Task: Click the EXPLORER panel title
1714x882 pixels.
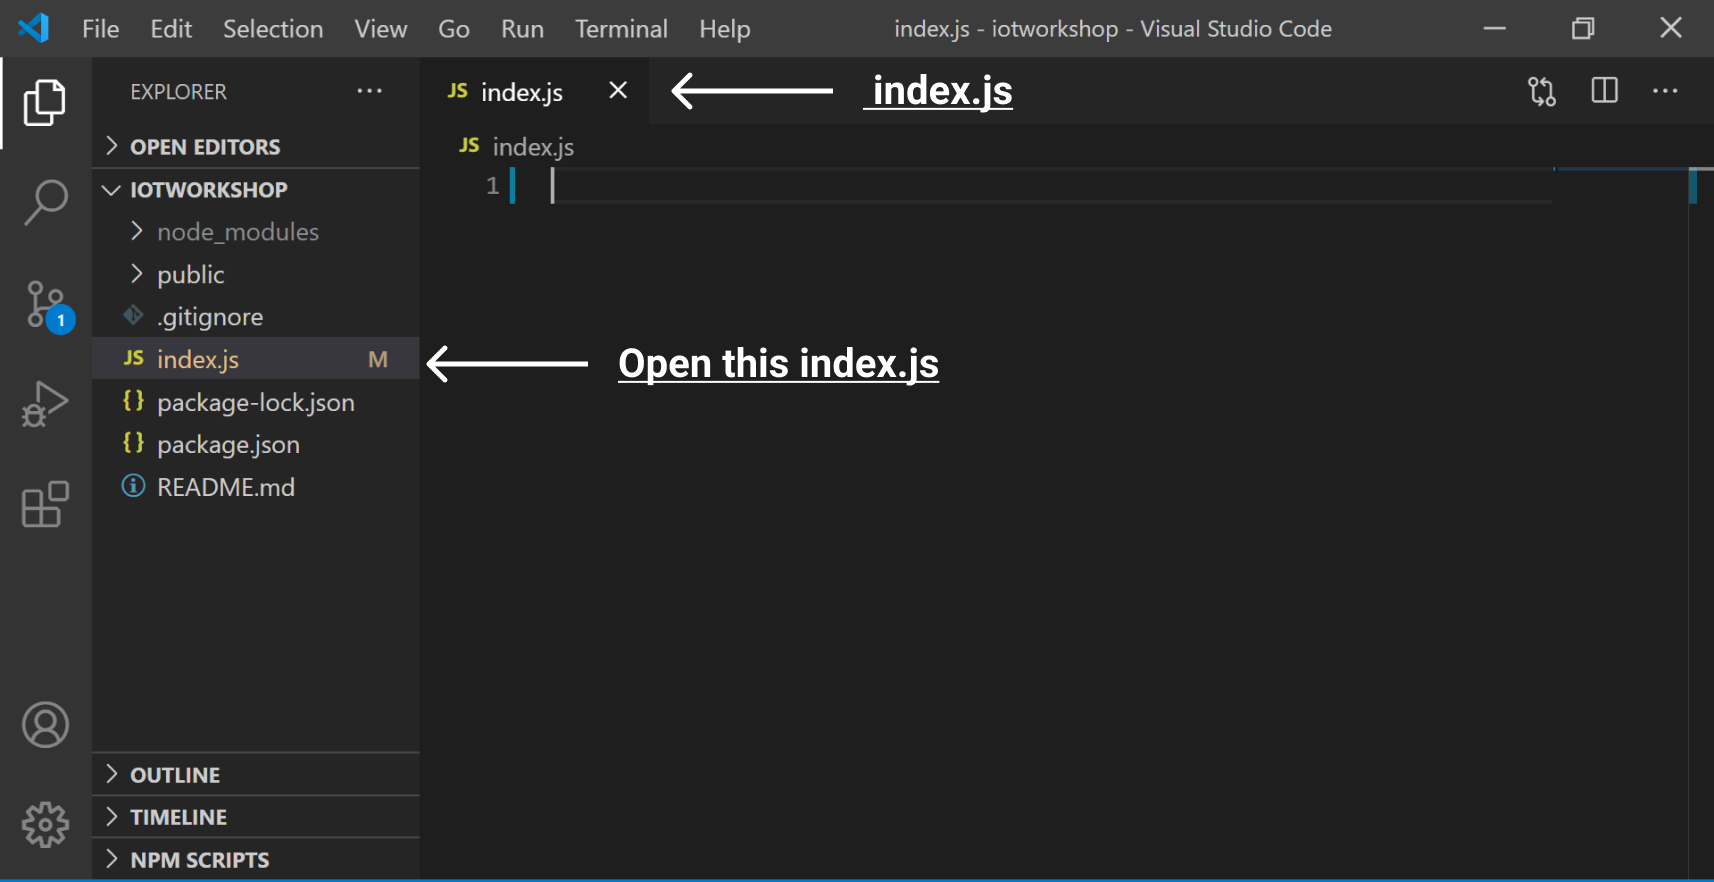Action: (x=179, y=91)
